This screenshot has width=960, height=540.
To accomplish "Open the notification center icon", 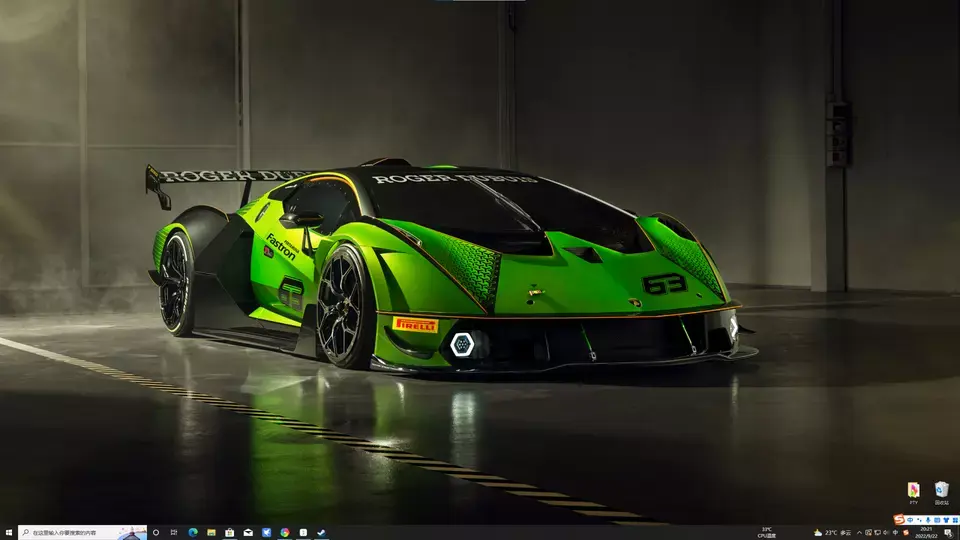I will (948, 533).
